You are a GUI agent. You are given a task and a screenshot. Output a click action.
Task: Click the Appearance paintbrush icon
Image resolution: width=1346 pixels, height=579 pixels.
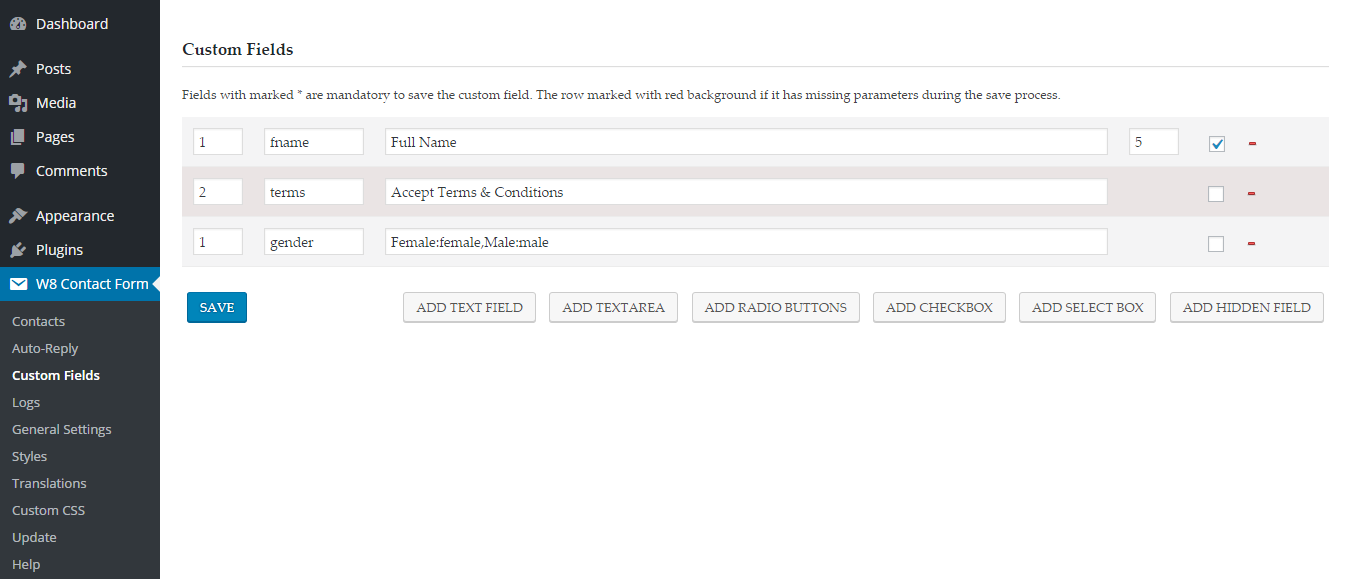[x=18, y=216]
